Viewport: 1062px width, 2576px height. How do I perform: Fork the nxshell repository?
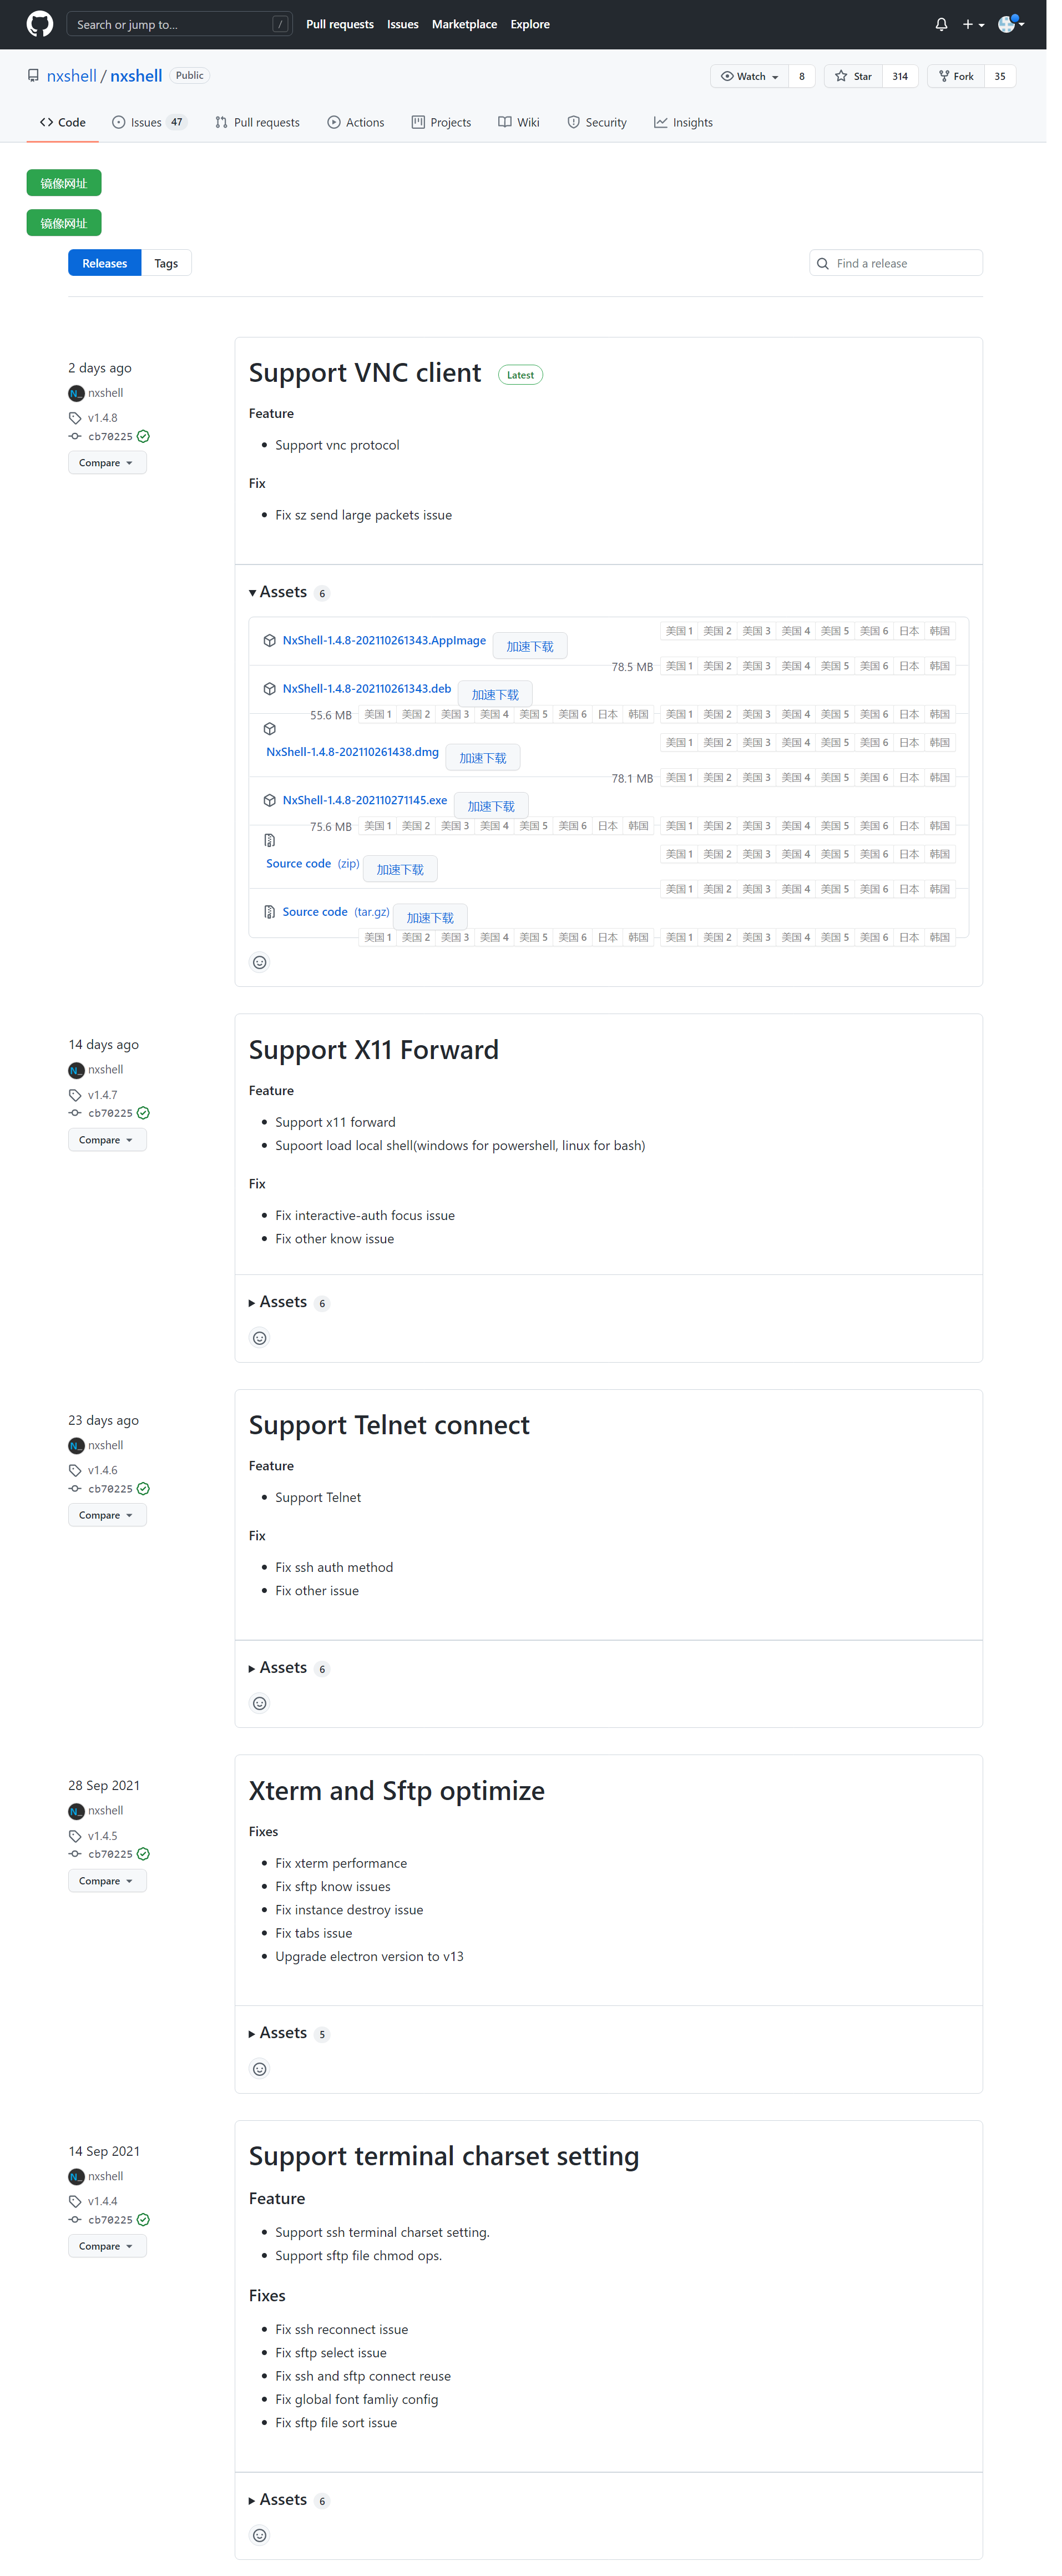(x=955, y=76)
